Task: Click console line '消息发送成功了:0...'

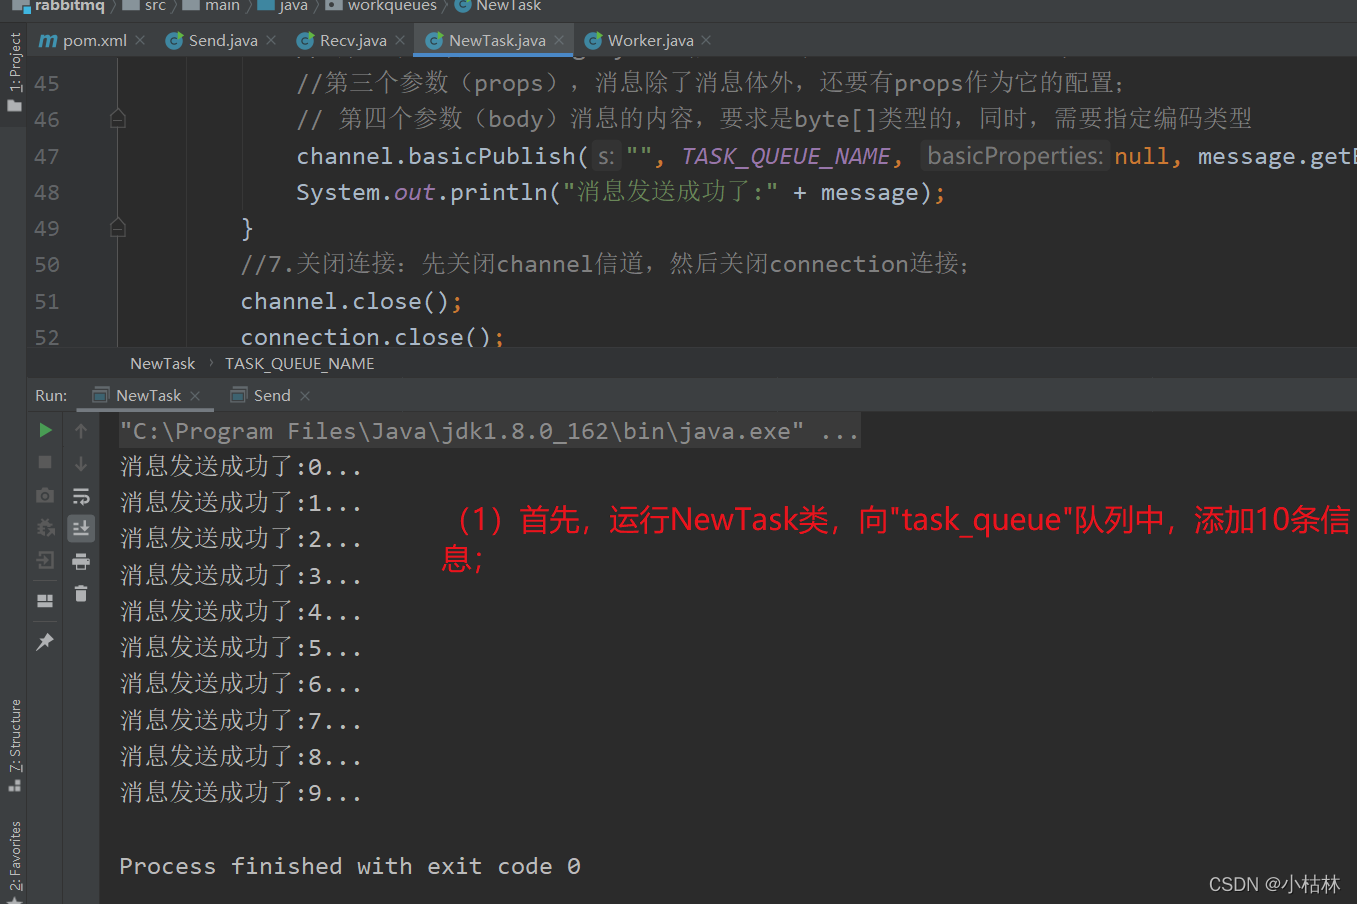Action: point(241,467)
